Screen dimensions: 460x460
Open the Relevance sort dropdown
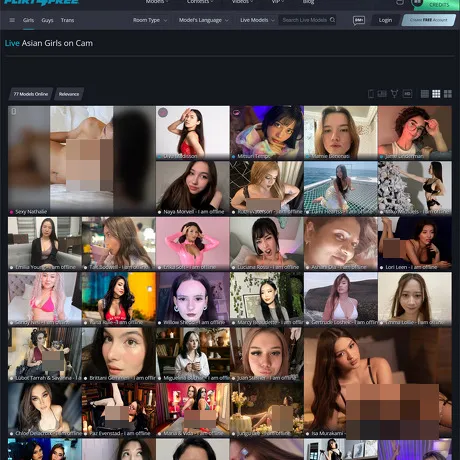(69, 94)
